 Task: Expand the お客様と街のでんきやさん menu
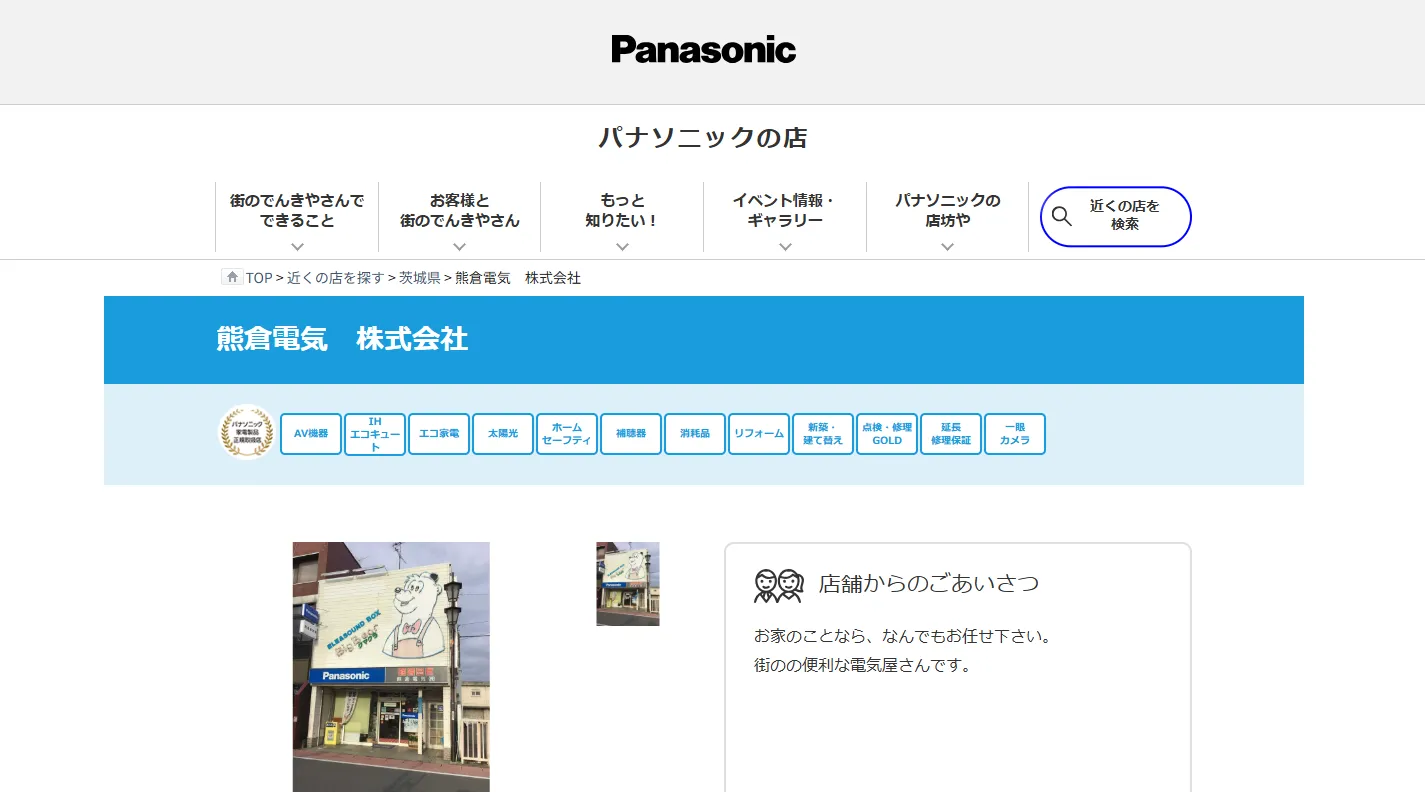[460, 218]
